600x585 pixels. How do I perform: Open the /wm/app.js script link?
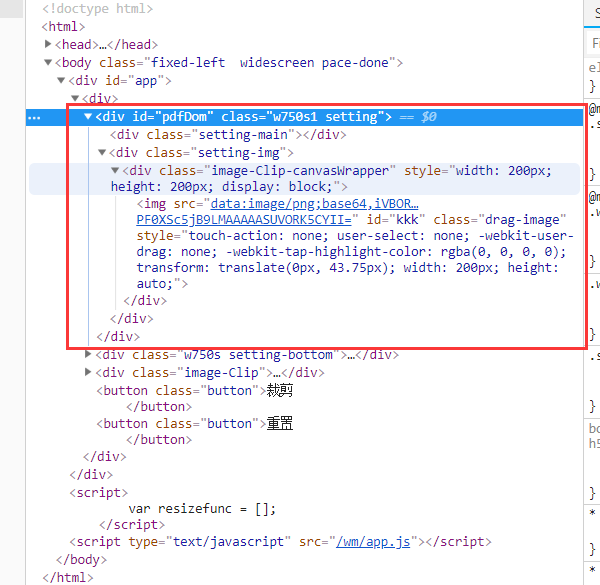coord(373,542)
